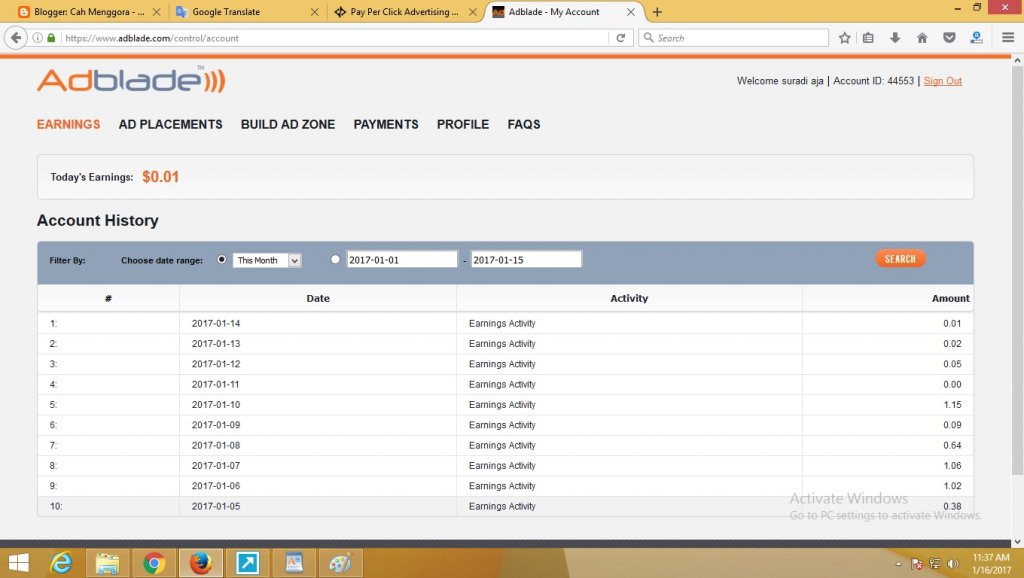Click the start date field 2017-01-01
The image size is (1024, 578).
tap(402, 259)
